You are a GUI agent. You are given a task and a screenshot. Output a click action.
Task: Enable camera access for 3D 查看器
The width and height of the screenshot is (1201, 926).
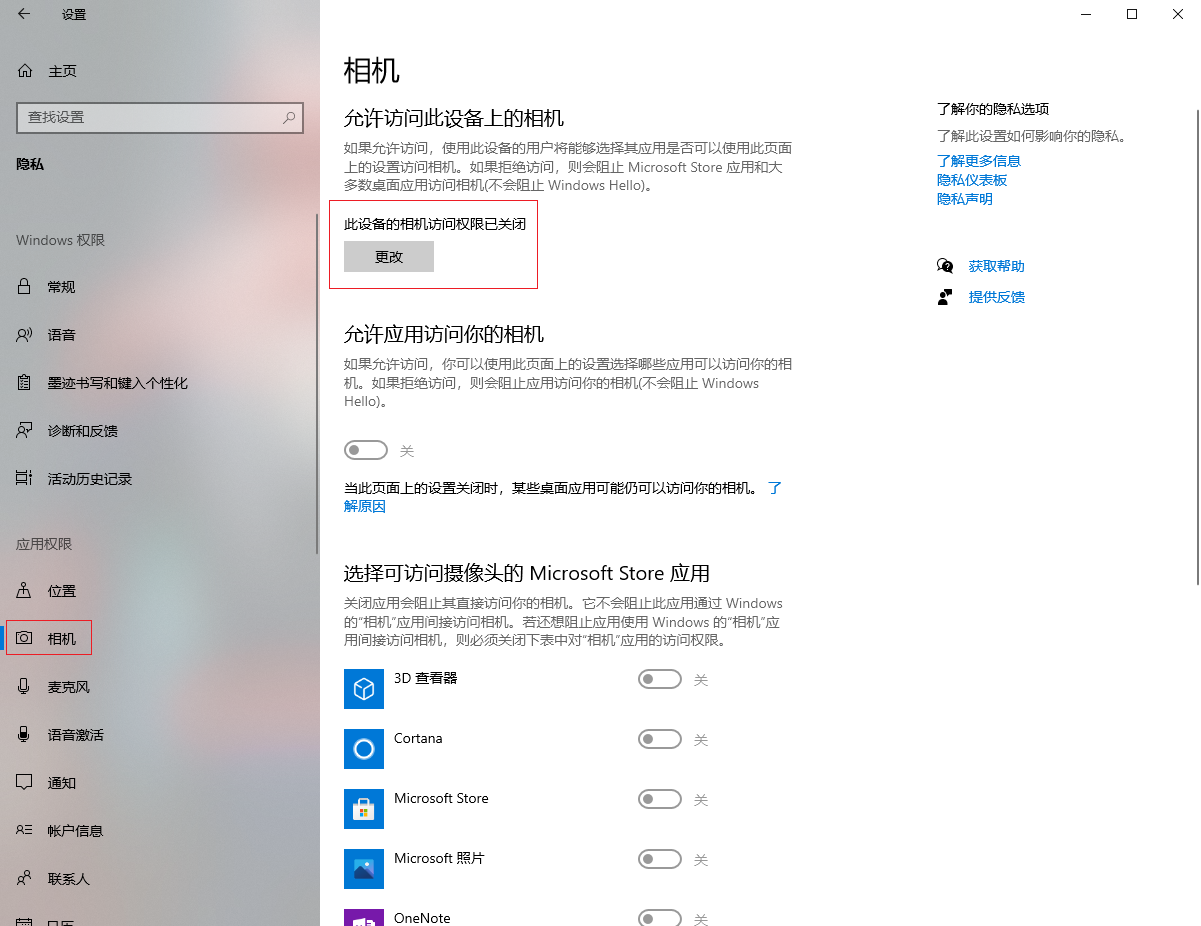tap(659, 680)
